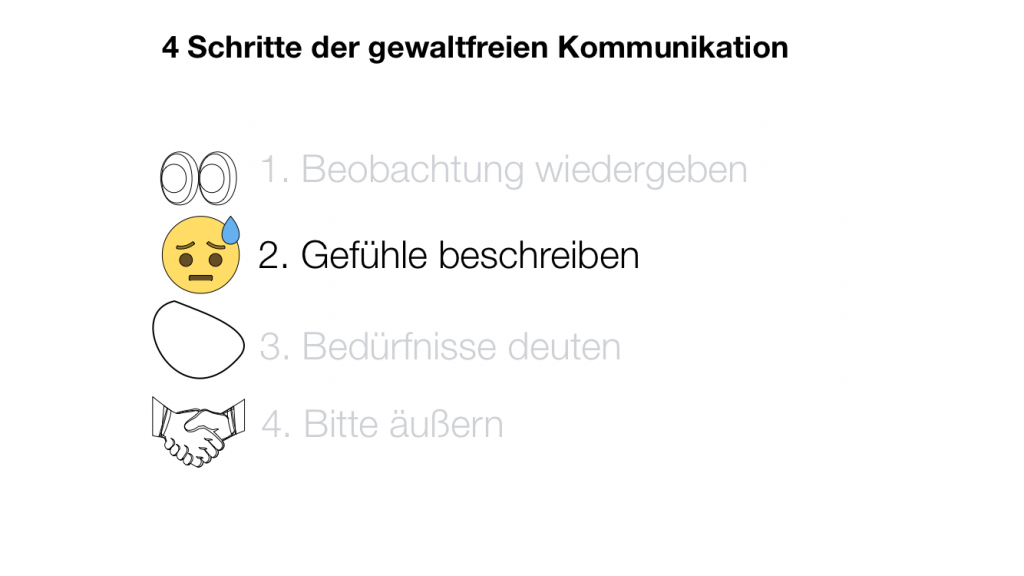Select the worried face emoji
This screenshot has width=1024, height=576.
pos(199,256)
